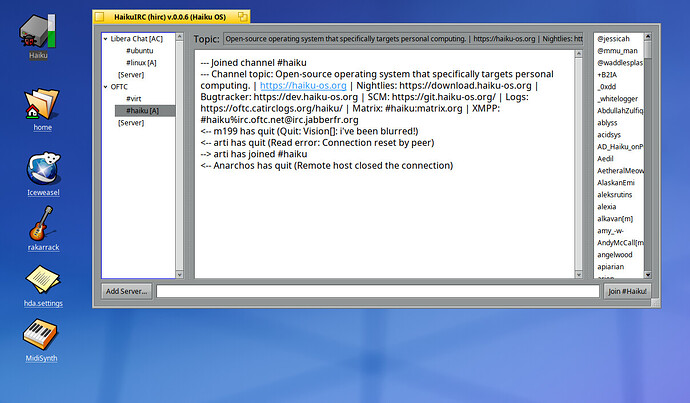The image size is (690, 403).
Task: Launch the rakarrack guitar icon
Action: coord(43,224)
